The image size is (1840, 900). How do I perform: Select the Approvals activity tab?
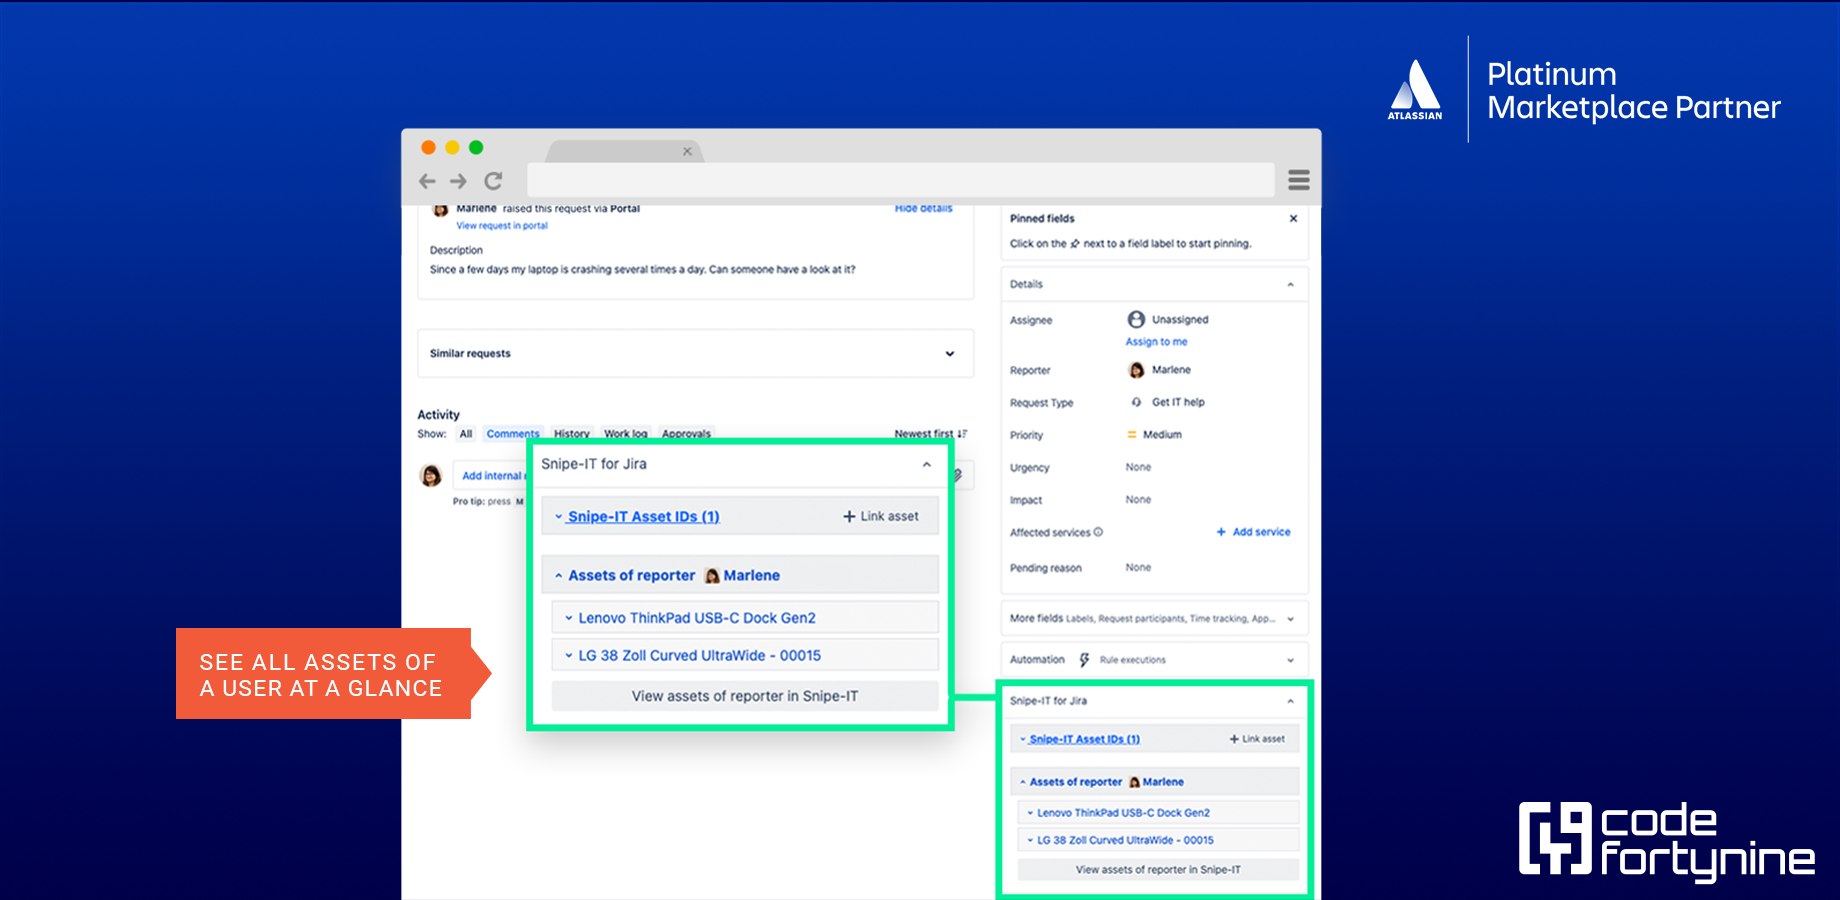686,434
